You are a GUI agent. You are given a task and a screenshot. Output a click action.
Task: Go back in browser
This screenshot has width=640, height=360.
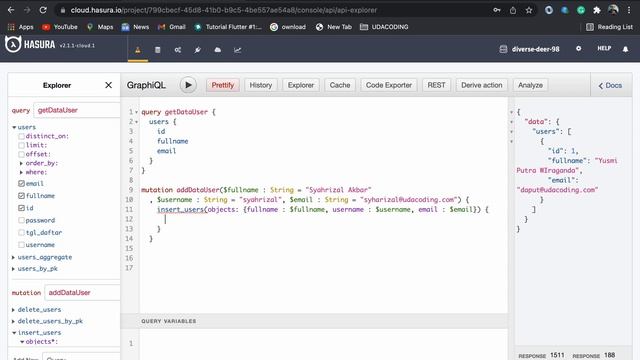pyautogui.click(x=11, y=10)
